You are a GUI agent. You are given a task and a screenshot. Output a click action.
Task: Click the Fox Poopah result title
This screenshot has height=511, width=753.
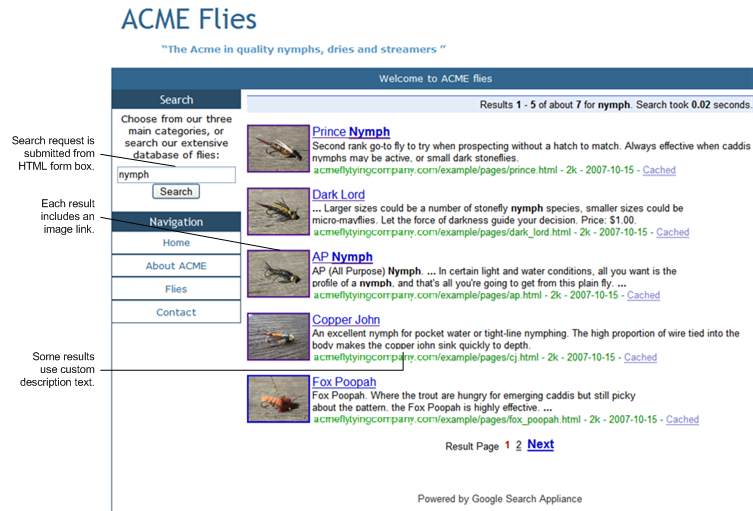point(344,382)
